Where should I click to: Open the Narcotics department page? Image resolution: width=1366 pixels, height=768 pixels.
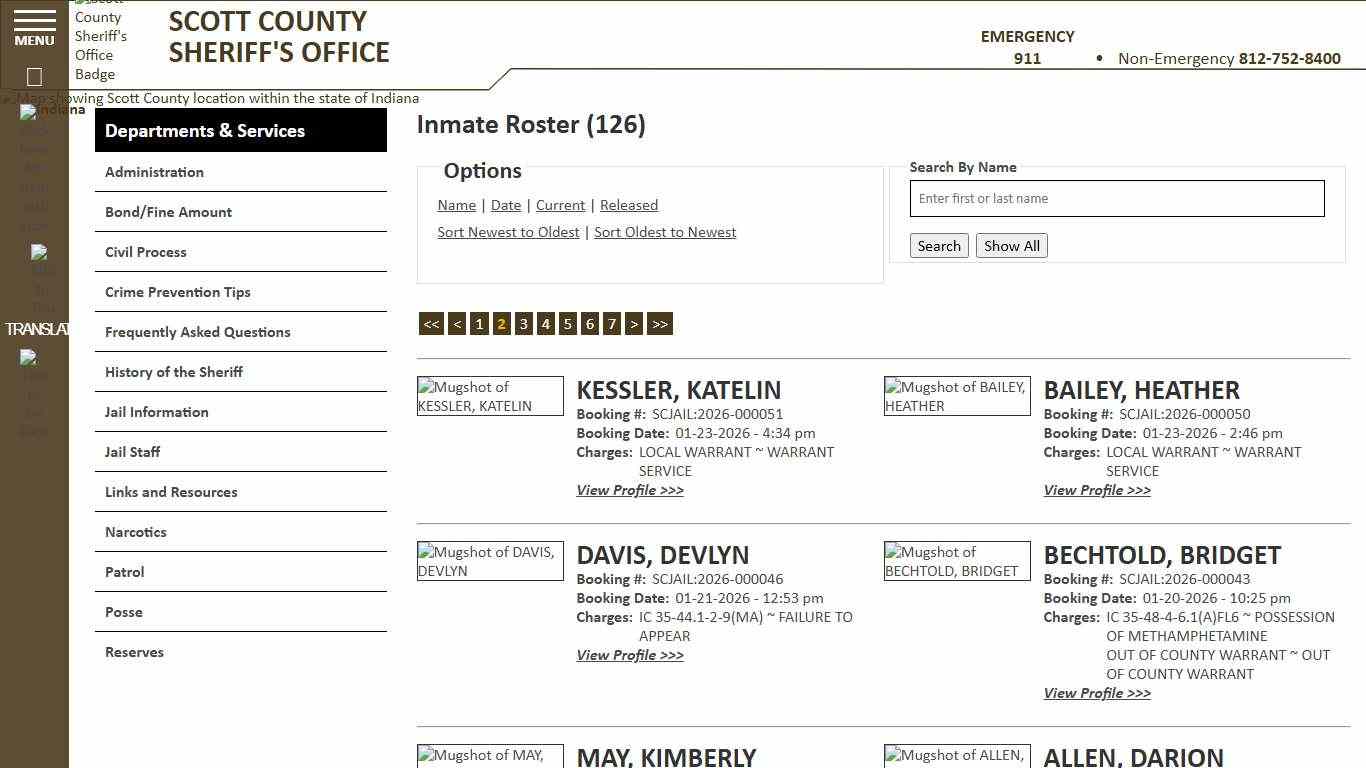(x=135, y=532)
